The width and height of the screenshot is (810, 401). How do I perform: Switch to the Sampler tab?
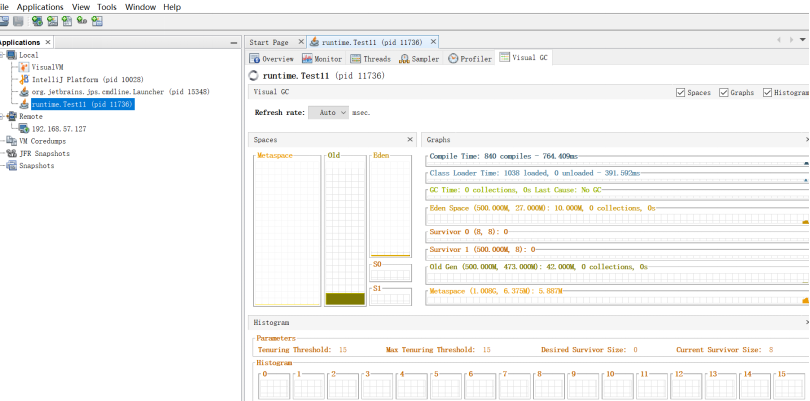[419, 58]
